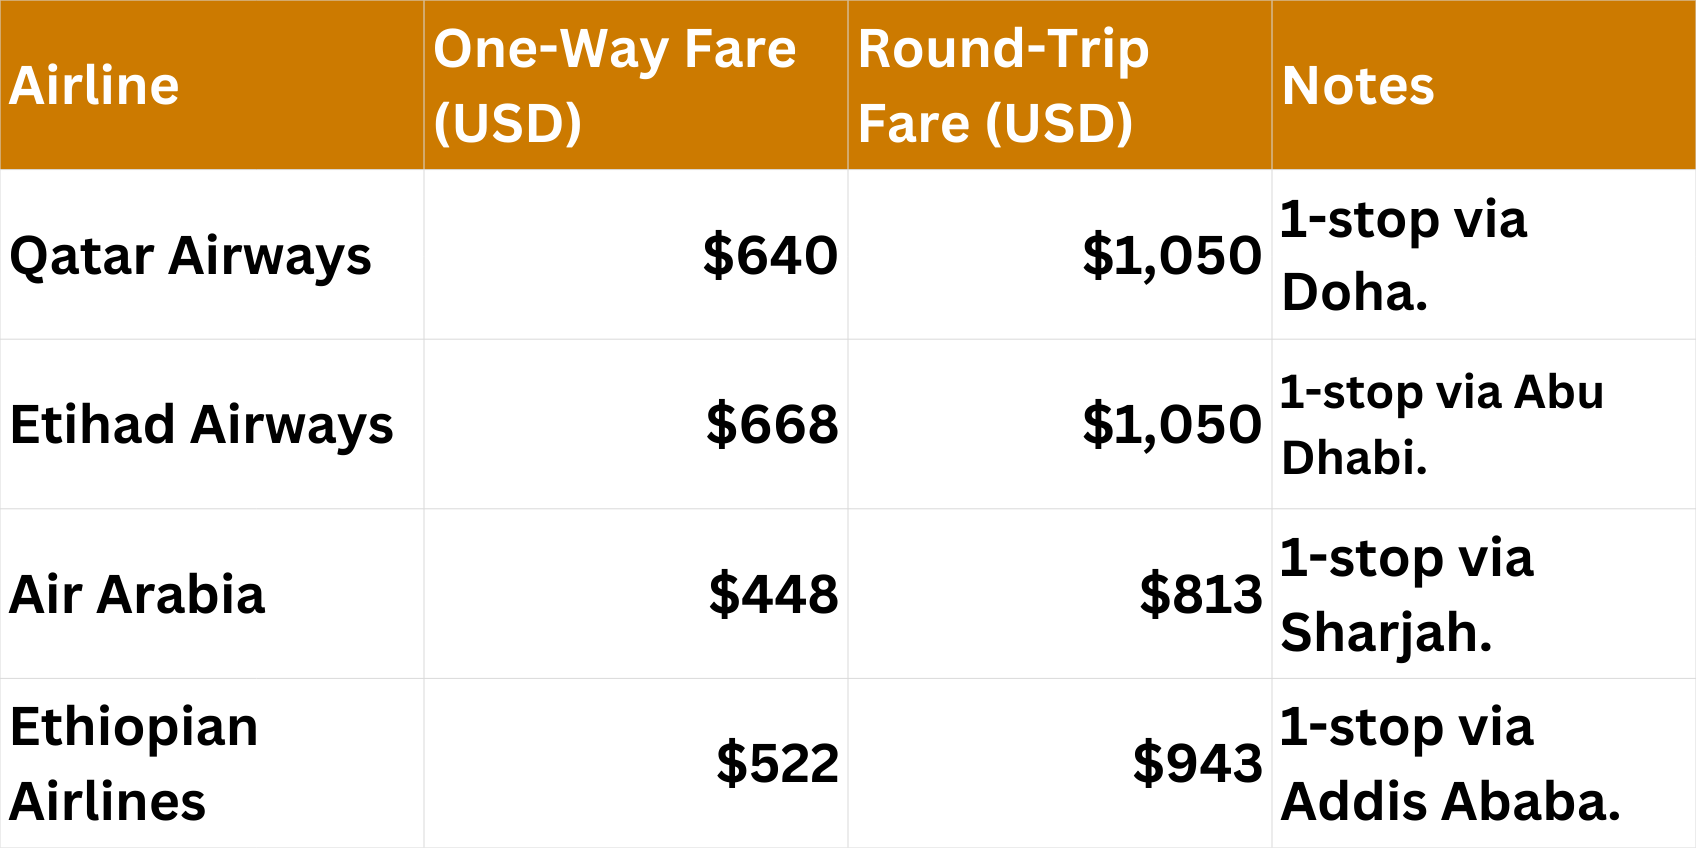Click the Round-Trip Fare (USD) header

point(1004,85)
